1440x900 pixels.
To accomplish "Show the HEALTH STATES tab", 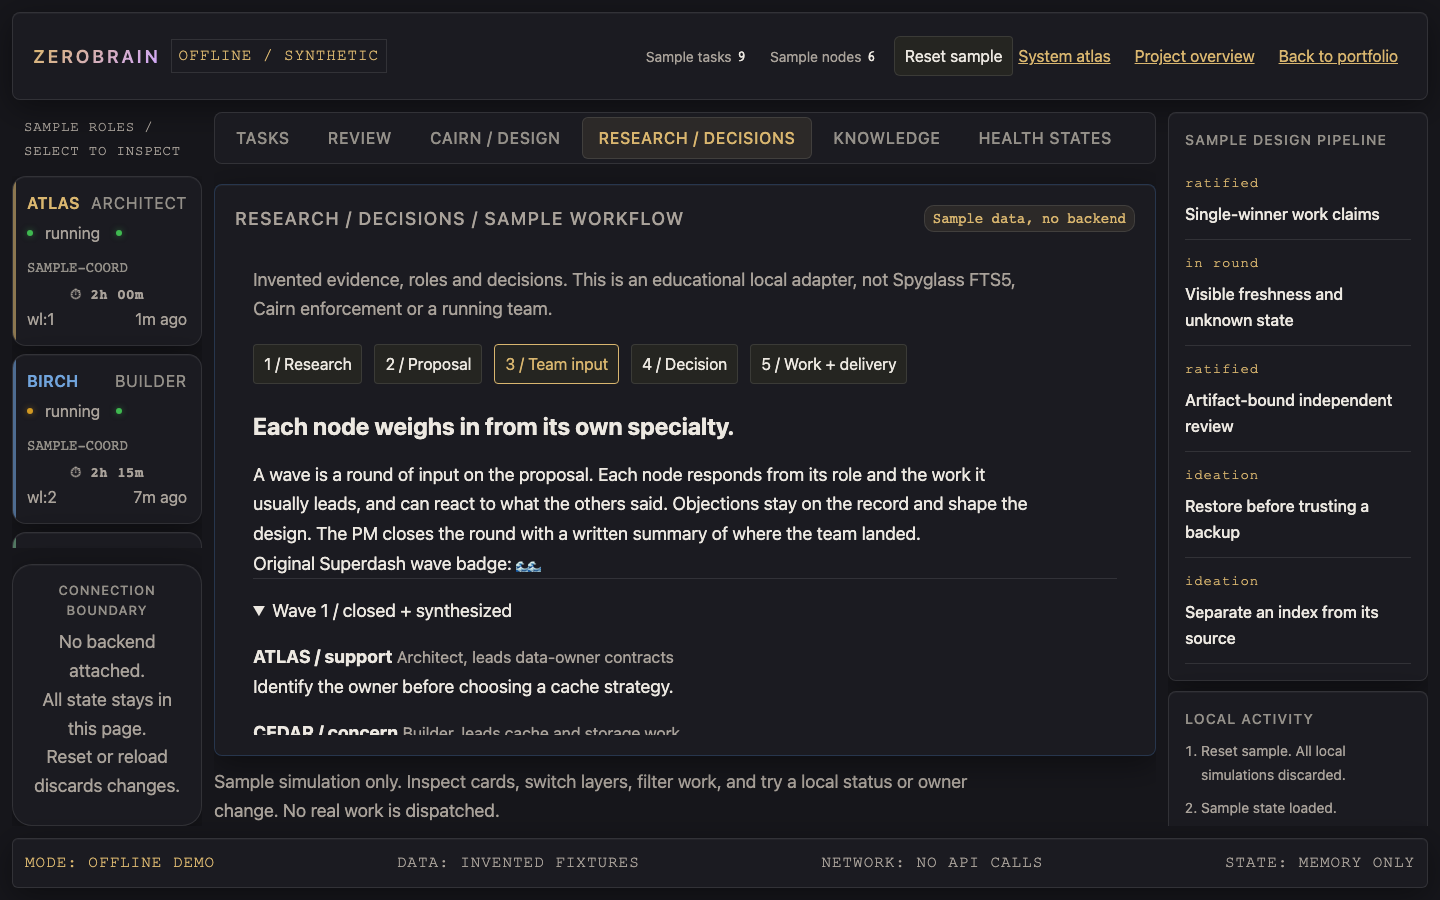I will pyautogui.click(x=1045, y=138).
